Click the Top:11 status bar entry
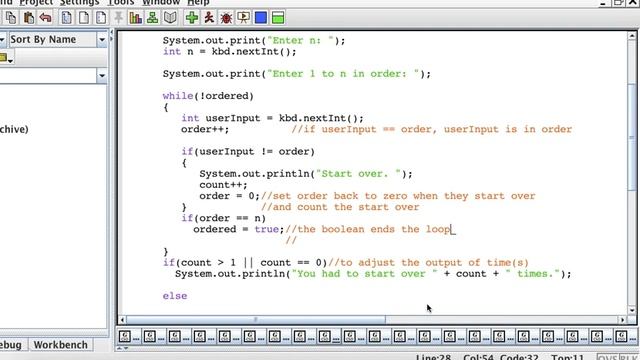Screen dimensions: 640x360 click(x=567, y=358)
